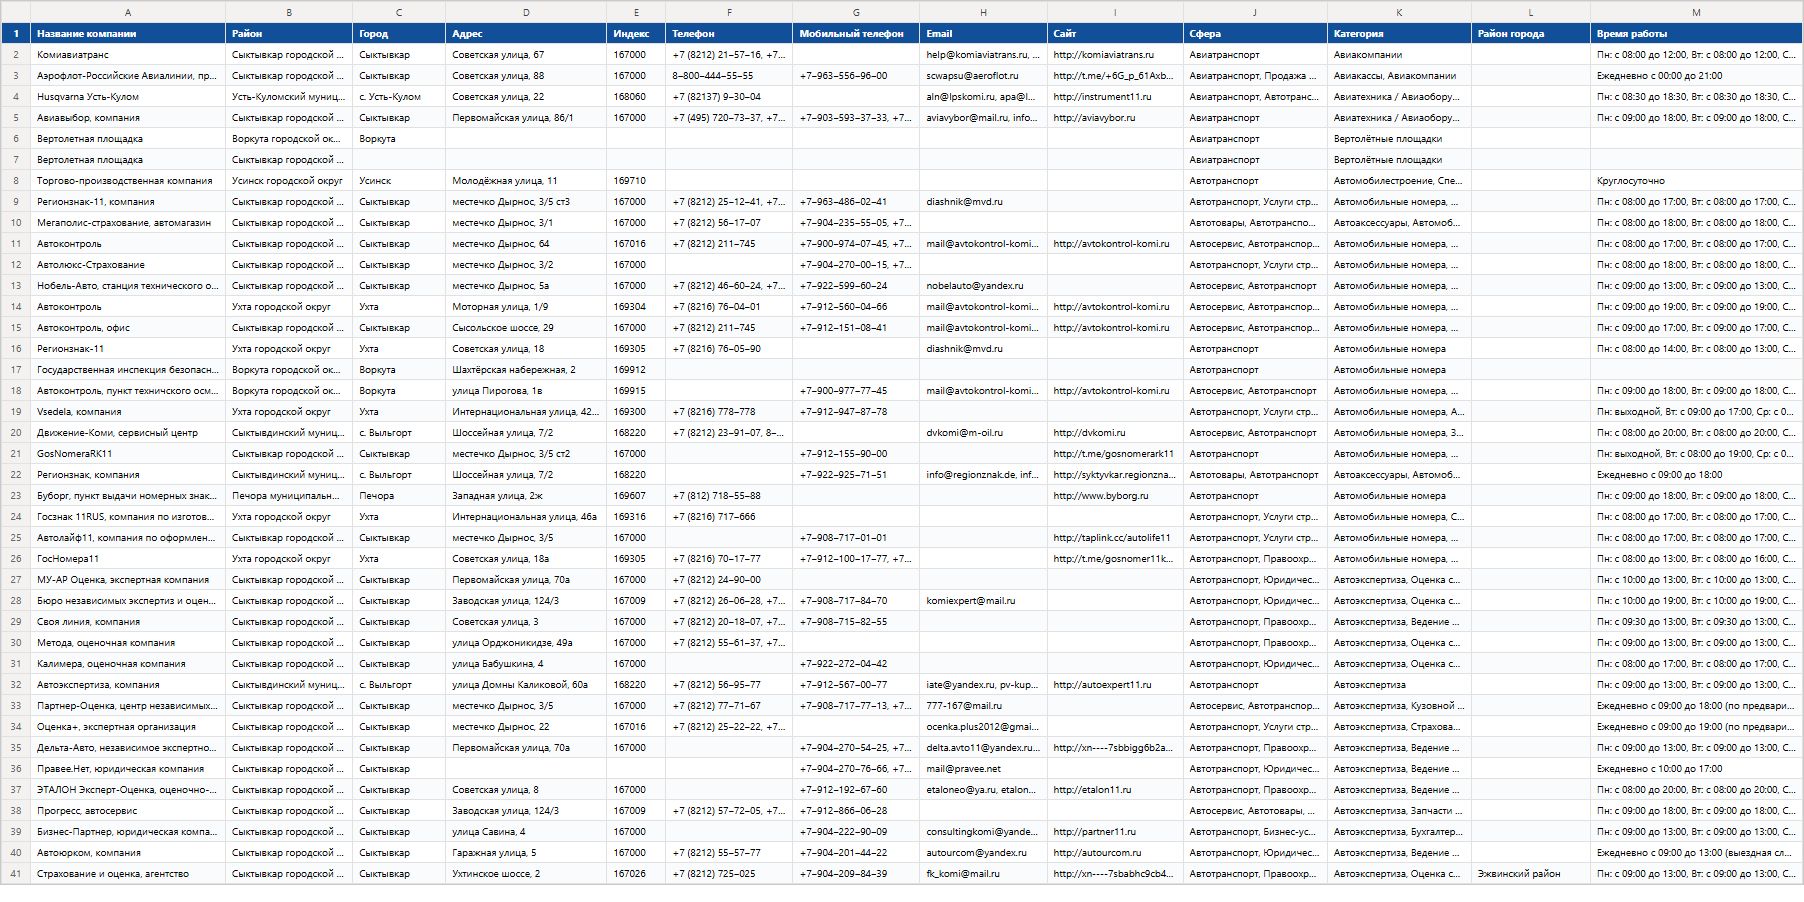This screenshot has height=902, width=1804.
Task: Click the 'Сфера' header cell
Action: tap(1255, 34)
